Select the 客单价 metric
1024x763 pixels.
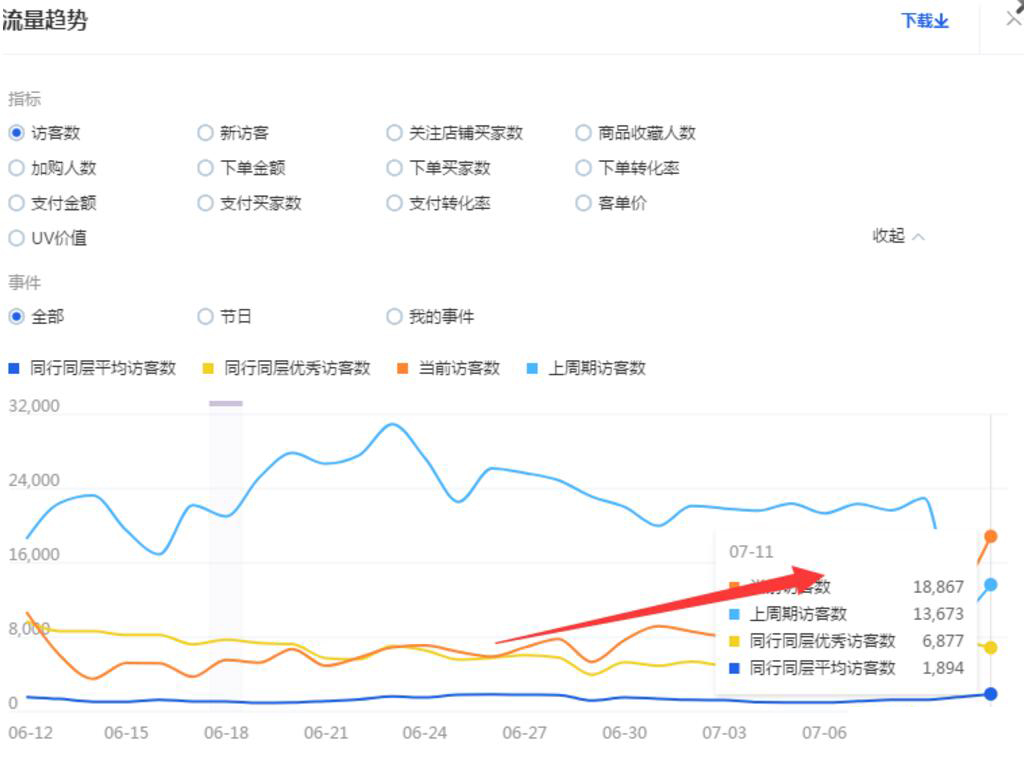pos(583,203)
